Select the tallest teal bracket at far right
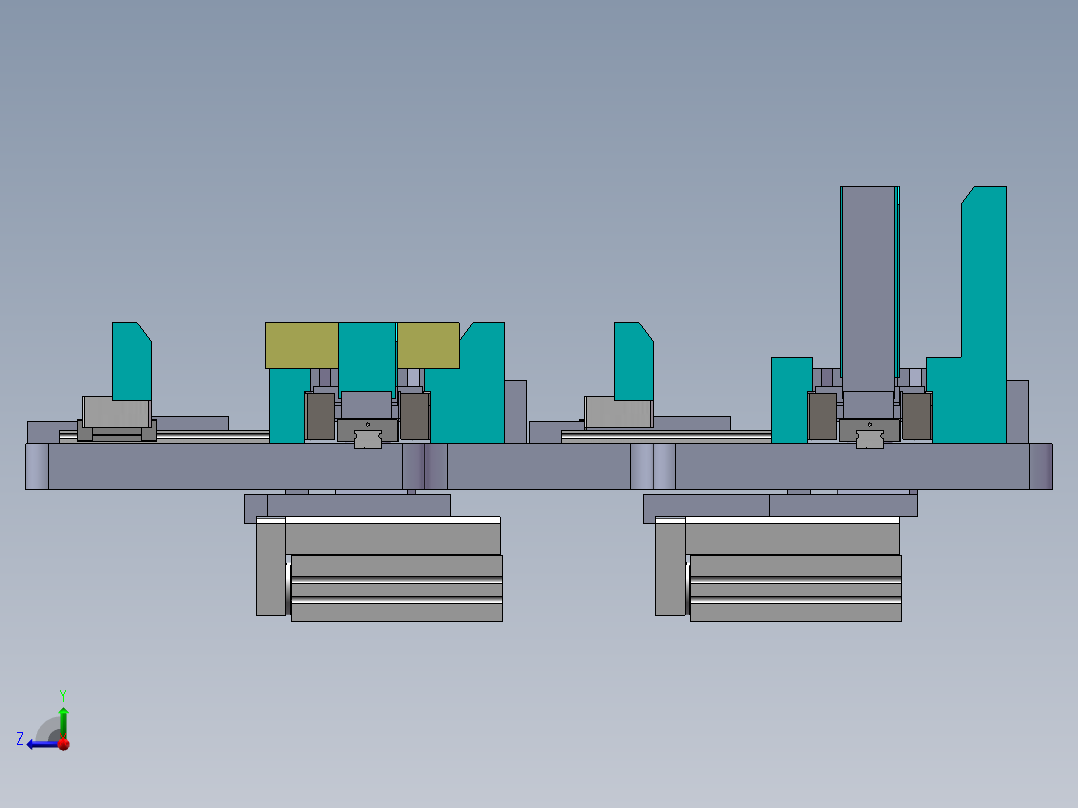Viewport: 1078px width, 808px height. point(984,314)
